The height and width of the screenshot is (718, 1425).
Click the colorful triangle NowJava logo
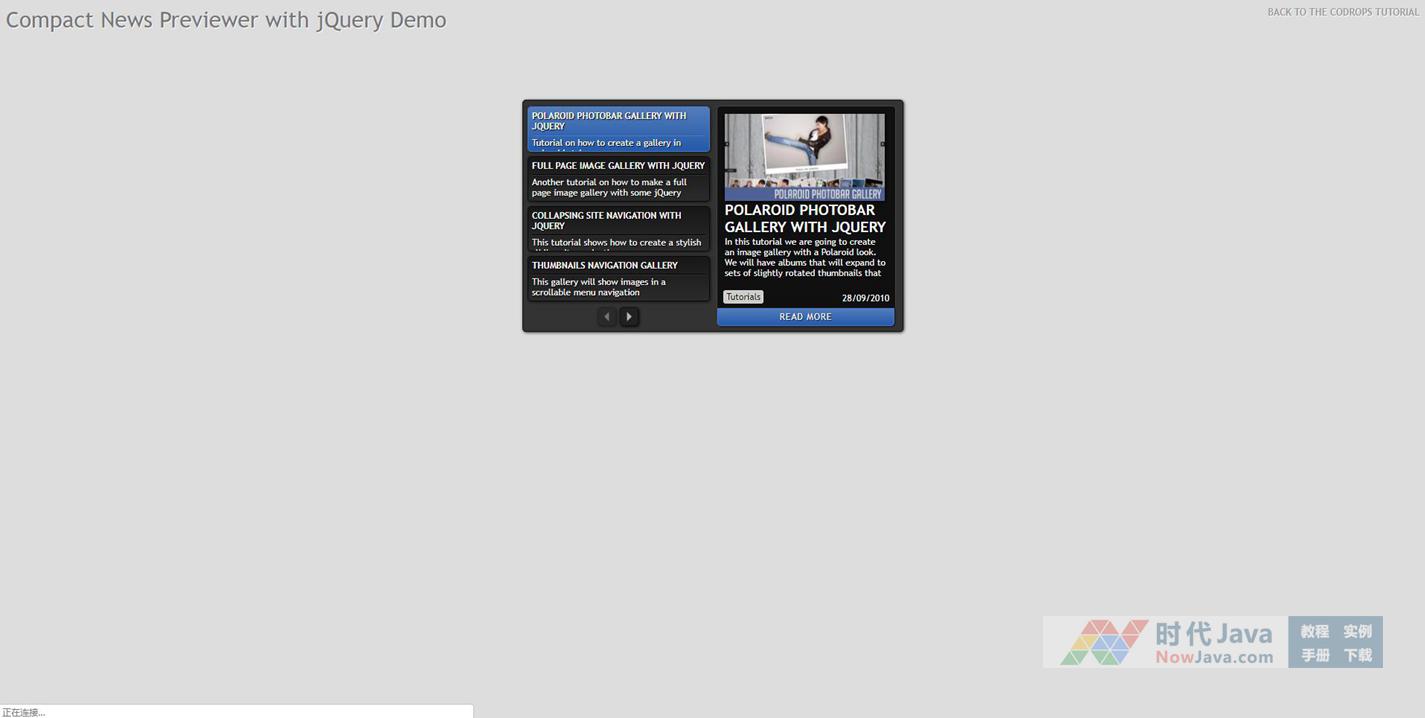pyautogui.click(x=1103, y=642)
